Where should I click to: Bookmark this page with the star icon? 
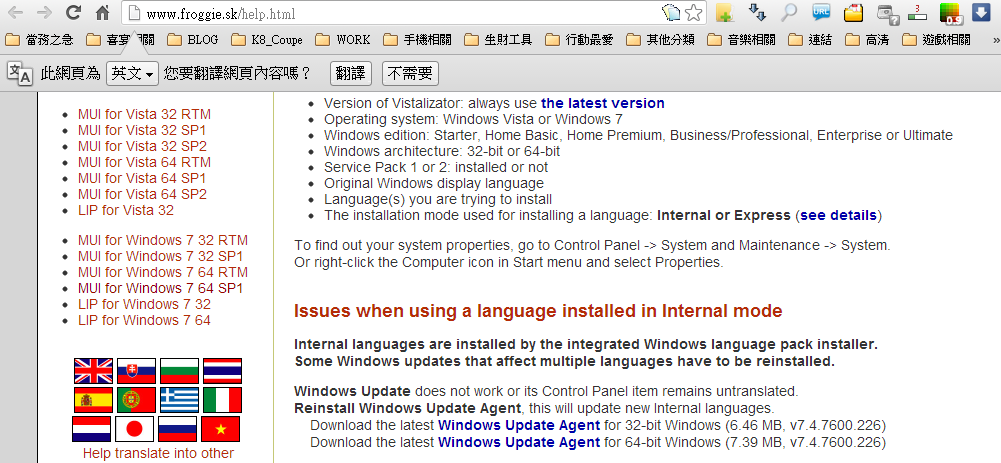click(x=694, y=13)
